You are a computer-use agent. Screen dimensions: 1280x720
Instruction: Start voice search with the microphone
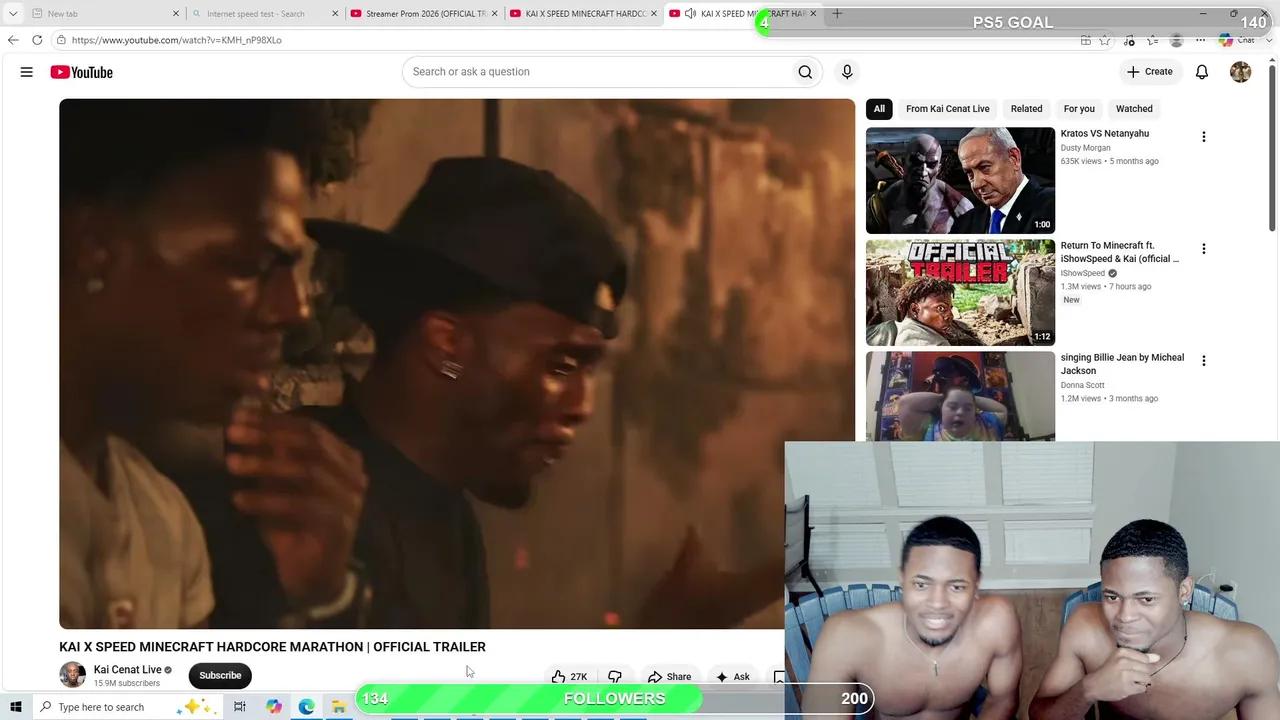[x=847, y=72]
